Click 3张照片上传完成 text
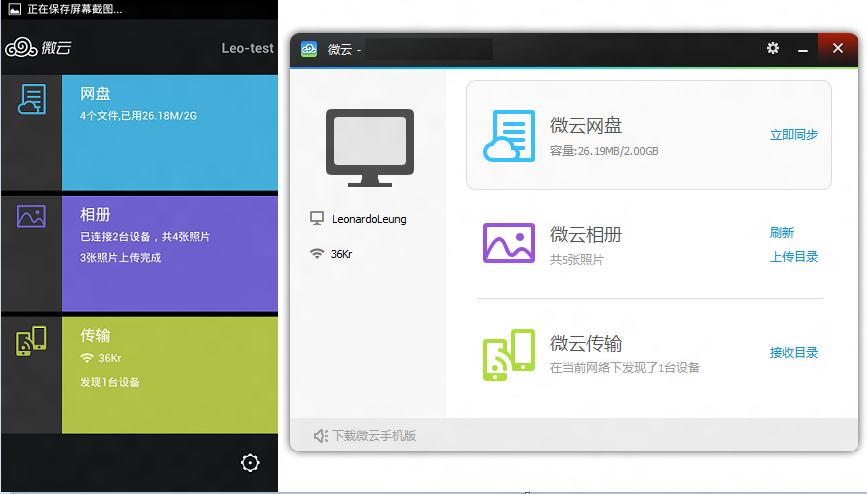This screenshot has width=867, height=494. (x=121, y=258)
